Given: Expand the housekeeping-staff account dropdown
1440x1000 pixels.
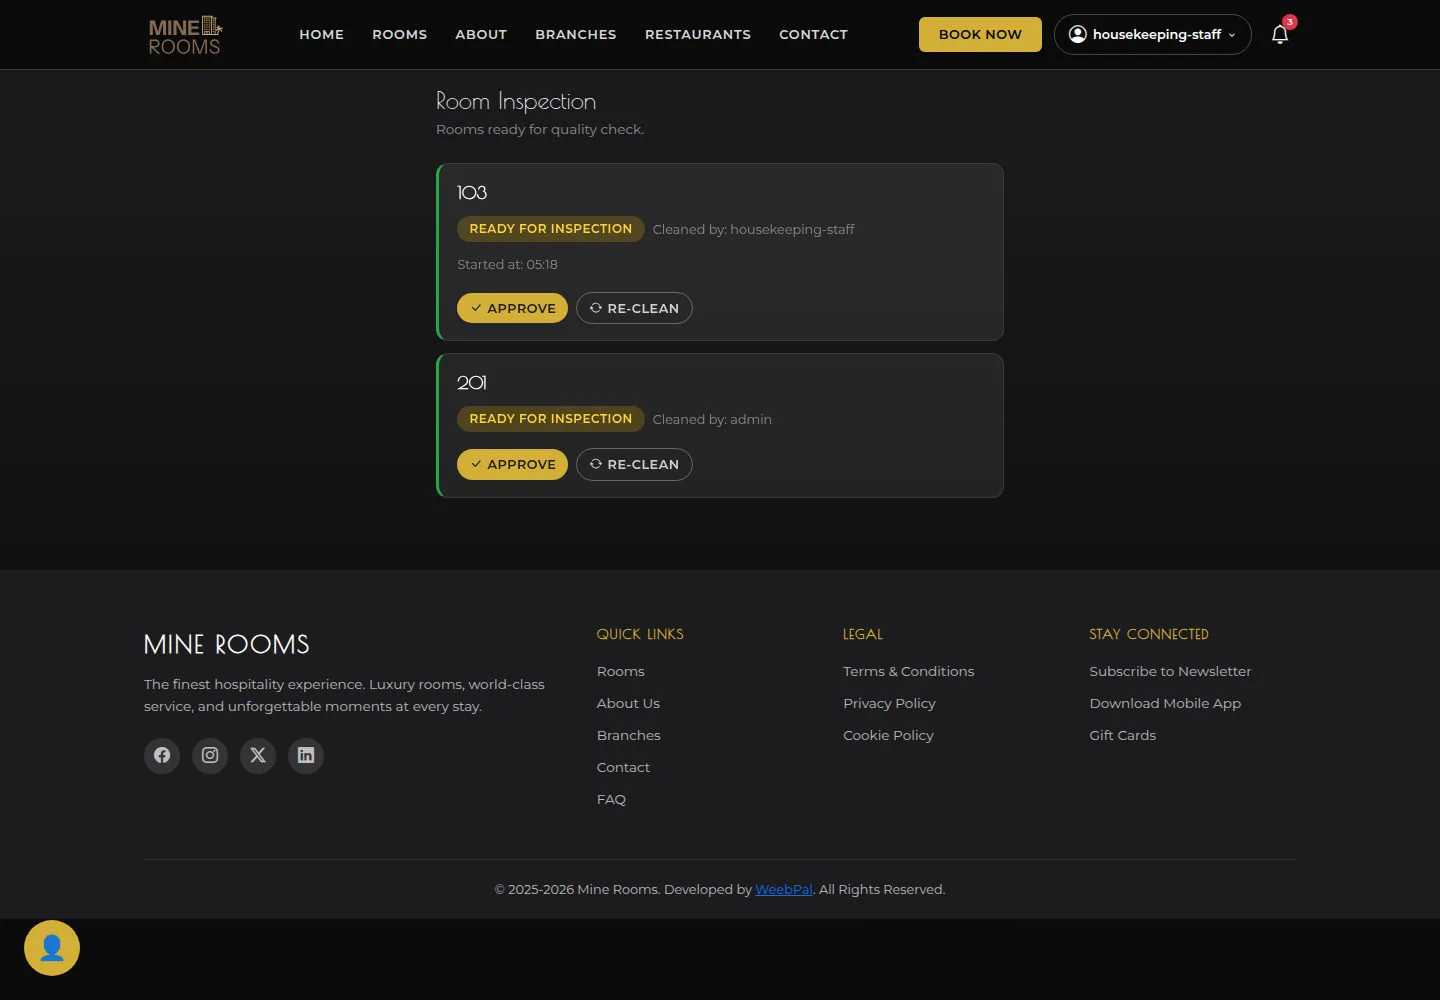Looking at the screenshot, I should pos(1152,34).
